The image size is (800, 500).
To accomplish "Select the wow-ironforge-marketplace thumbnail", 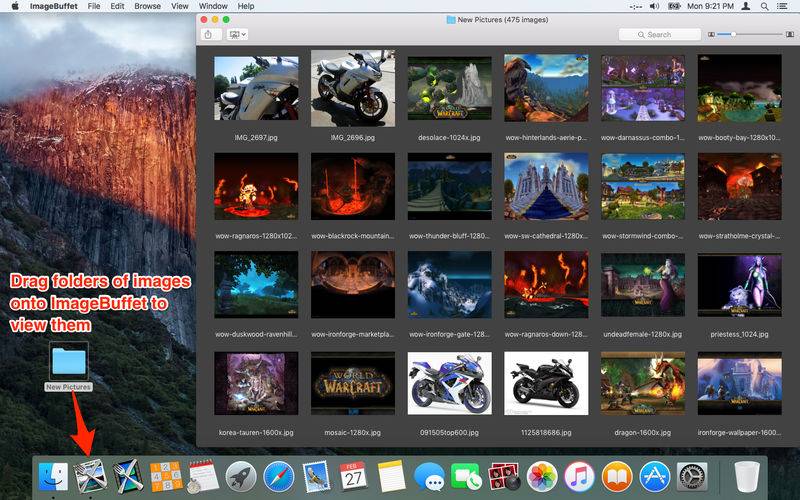I will [x=353, y=285].
